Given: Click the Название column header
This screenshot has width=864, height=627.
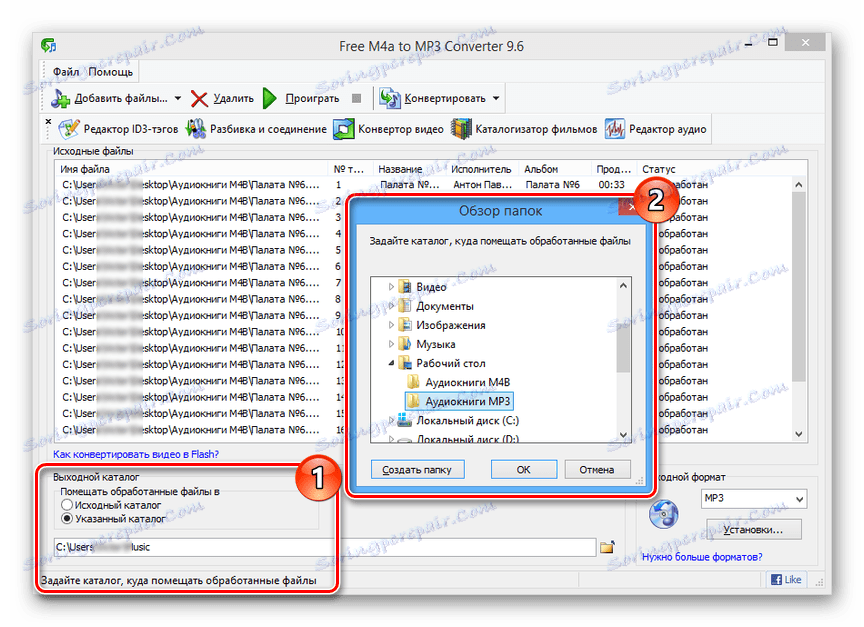Looking at the screenshot, I should [x=409, y=169].
